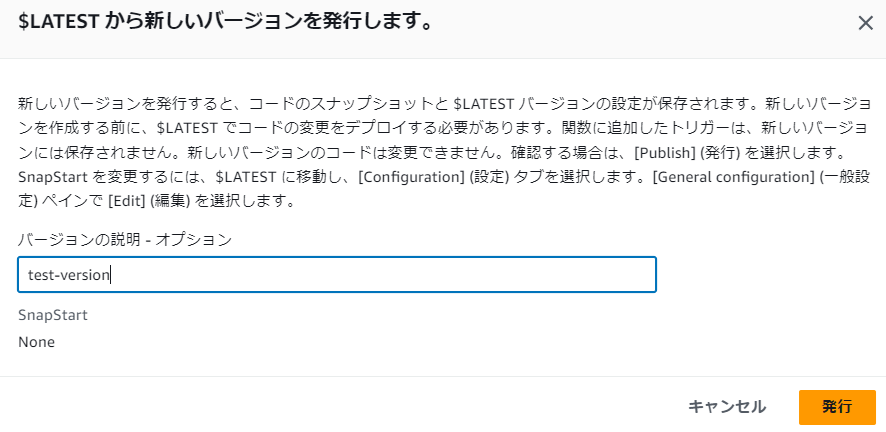The image size is (886, 432).
Task: Select the None value under SnapStart
Action: (x=36, y=342)
